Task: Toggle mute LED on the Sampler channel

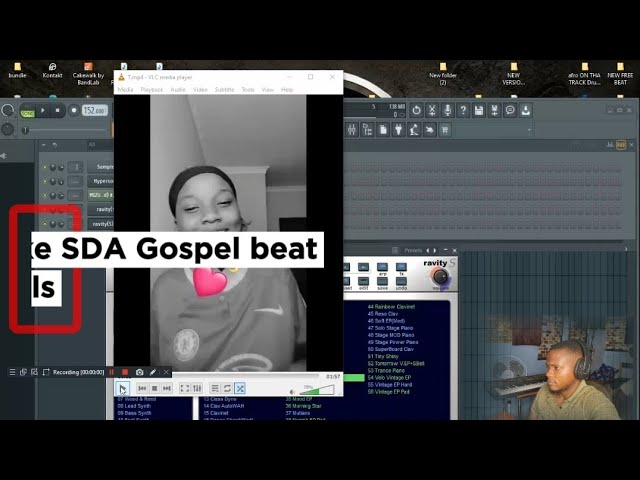Action: [45, 167]
